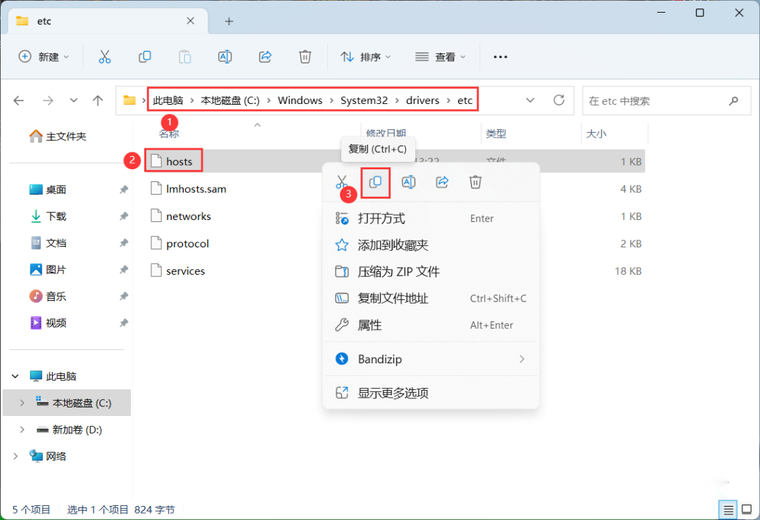Expand the 新加卷 (D:) tree node
The height and width of the screenshot is (520, 760).
click(23, 429)
